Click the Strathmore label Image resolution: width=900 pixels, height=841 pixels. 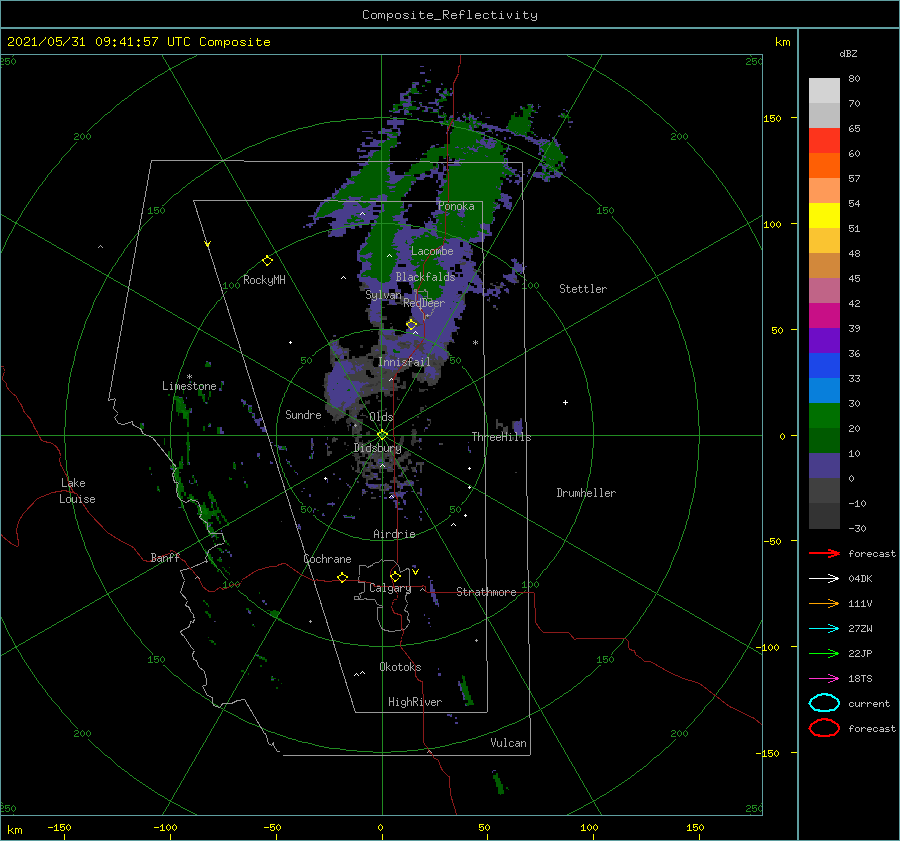tap(486, 592)
